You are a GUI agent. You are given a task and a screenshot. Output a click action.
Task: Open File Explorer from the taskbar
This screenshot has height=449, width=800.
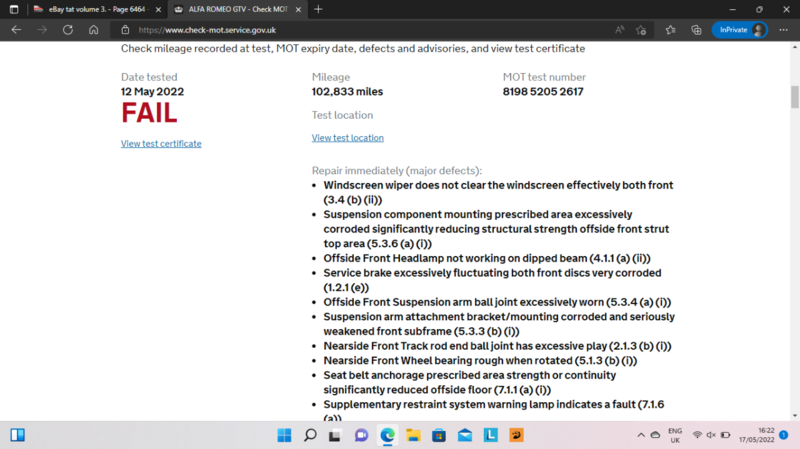tap(413, 435)
